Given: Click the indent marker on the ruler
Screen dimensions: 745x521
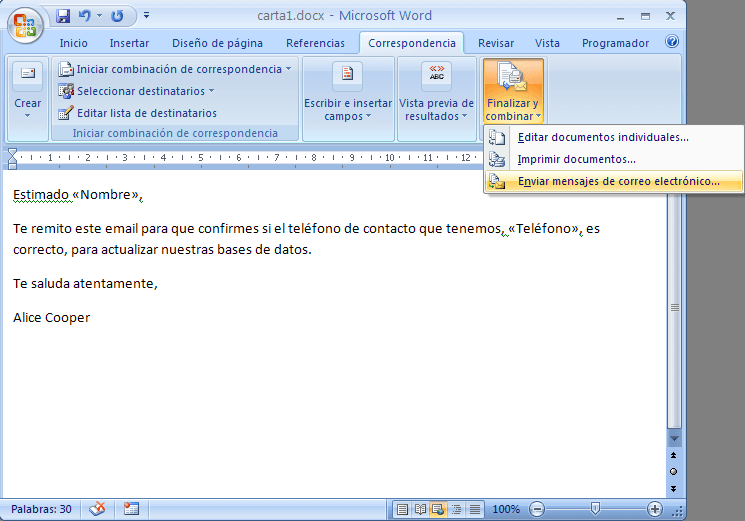Looking at the screenshot, I should point(12,159).
